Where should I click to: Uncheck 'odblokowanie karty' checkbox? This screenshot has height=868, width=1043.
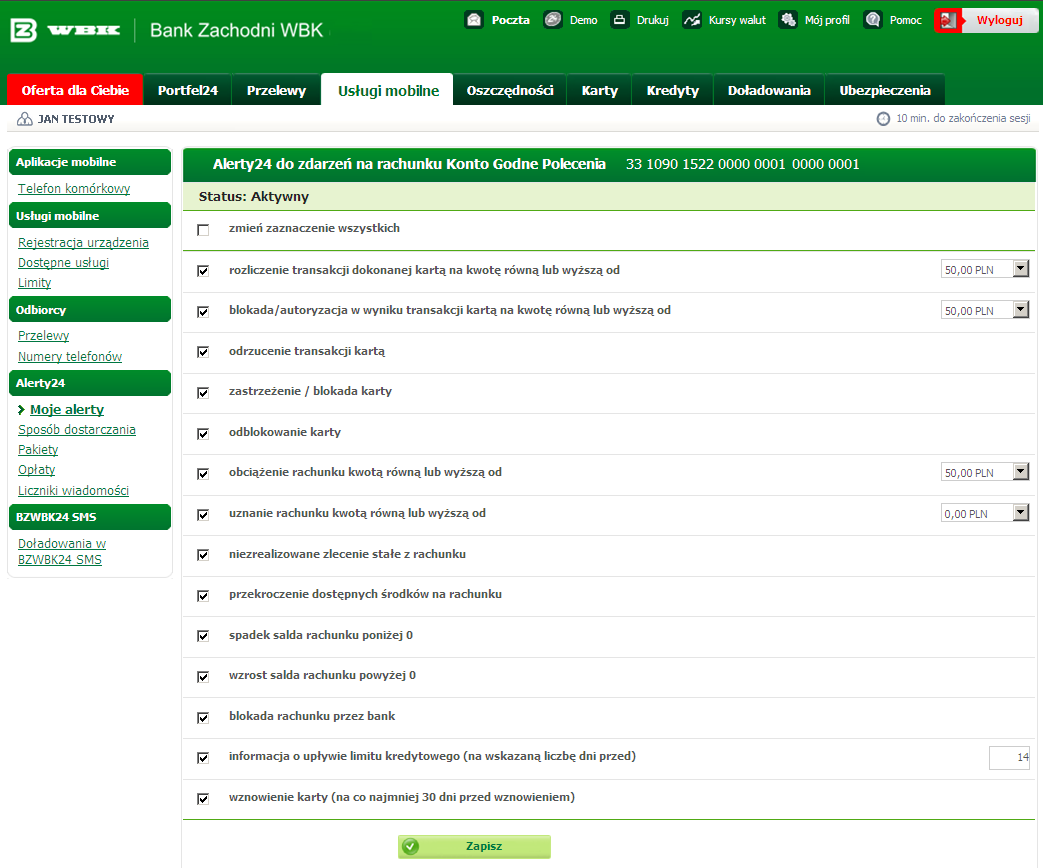(203, 434)
